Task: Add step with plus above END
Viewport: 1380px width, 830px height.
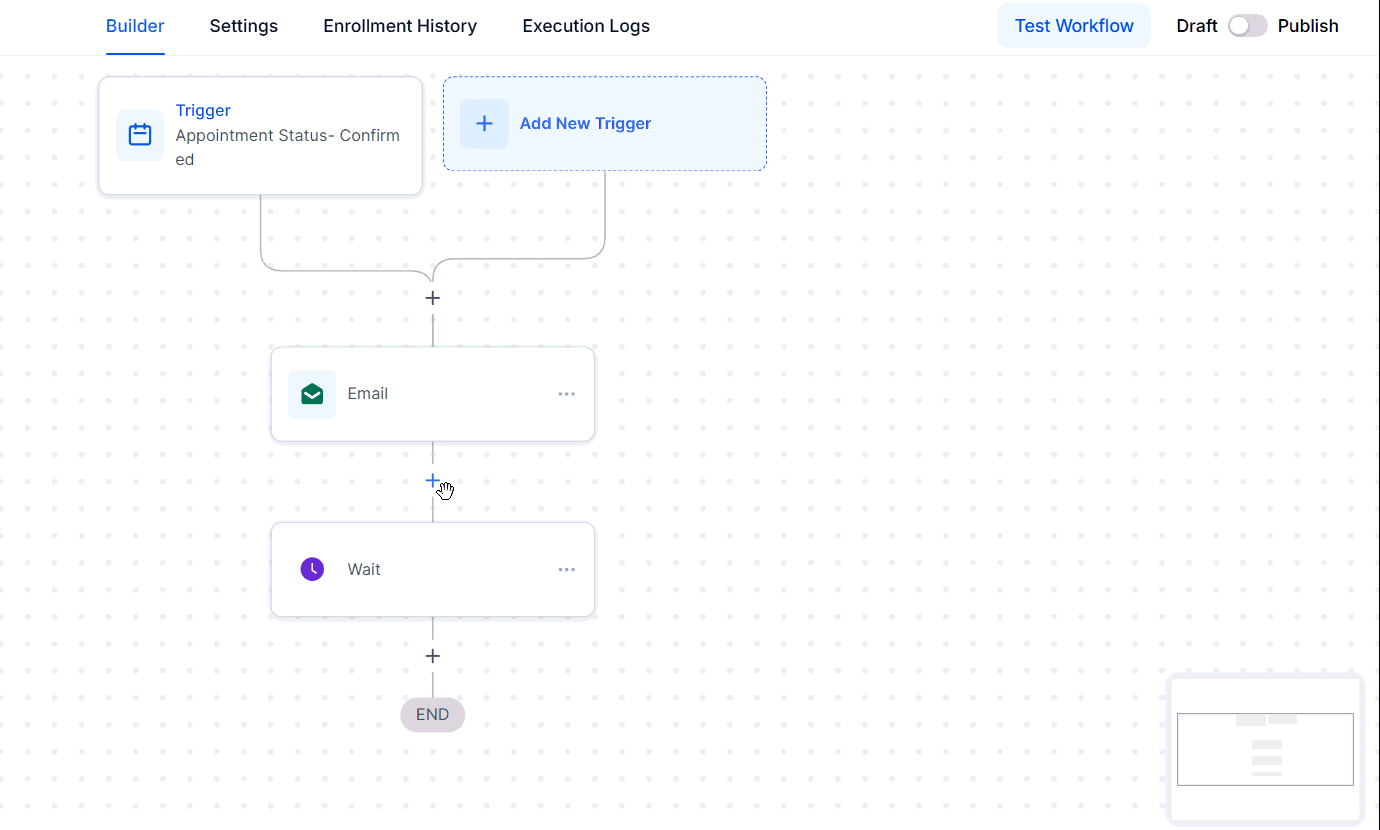Action: pyautogui.click(x=433, y=656)
